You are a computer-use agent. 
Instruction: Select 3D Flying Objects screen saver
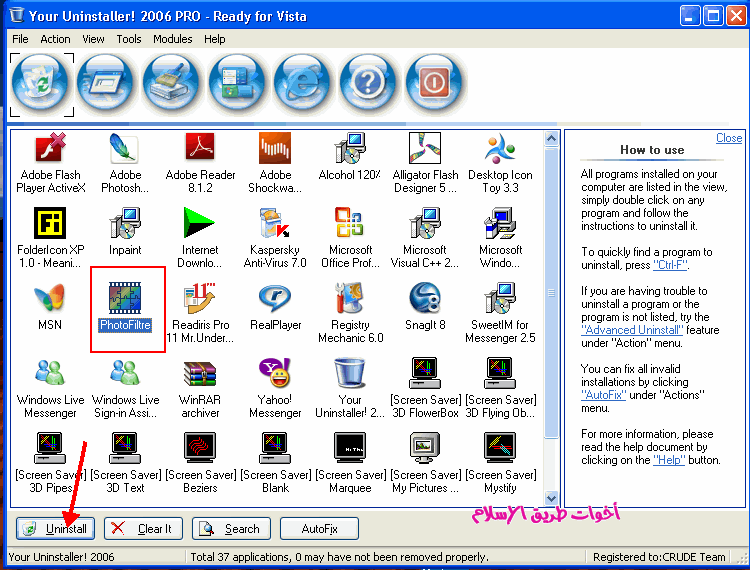[500, 388]
